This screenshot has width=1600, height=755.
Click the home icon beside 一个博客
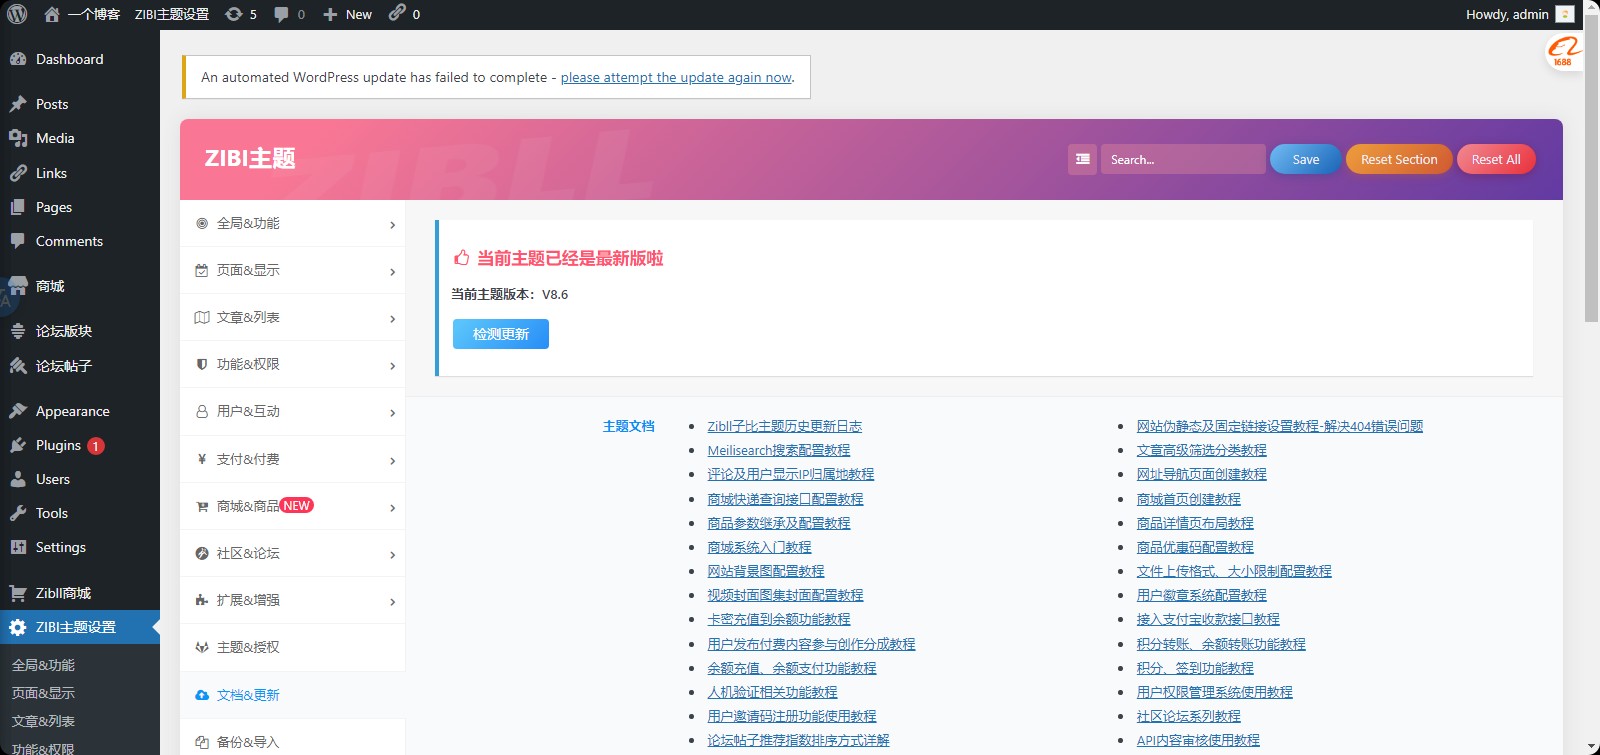pyautogui.click(x=52, y=14)
